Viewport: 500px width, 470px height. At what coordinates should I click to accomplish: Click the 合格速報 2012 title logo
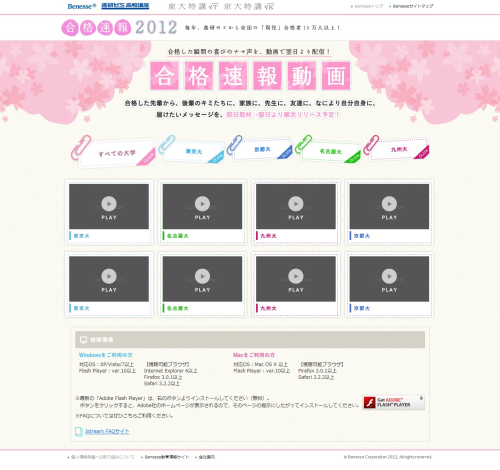pyautogui.click(x=119, y=27)
